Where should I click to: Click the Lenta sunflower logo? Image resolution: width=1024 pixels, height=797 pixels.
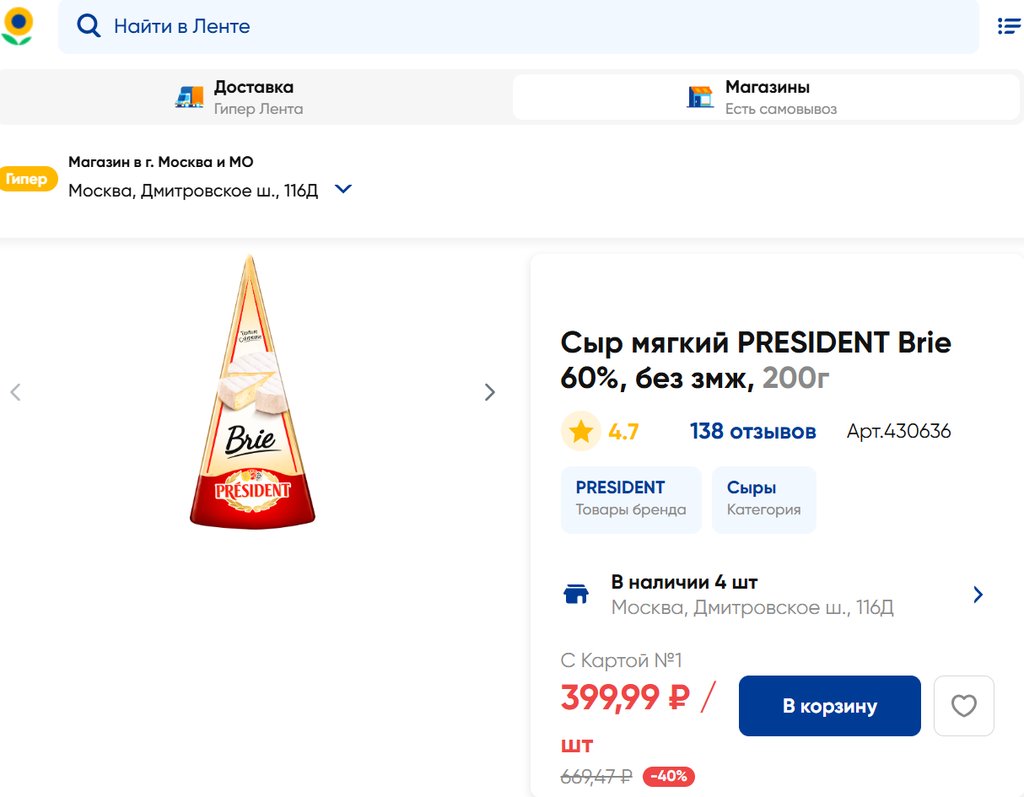17,26
